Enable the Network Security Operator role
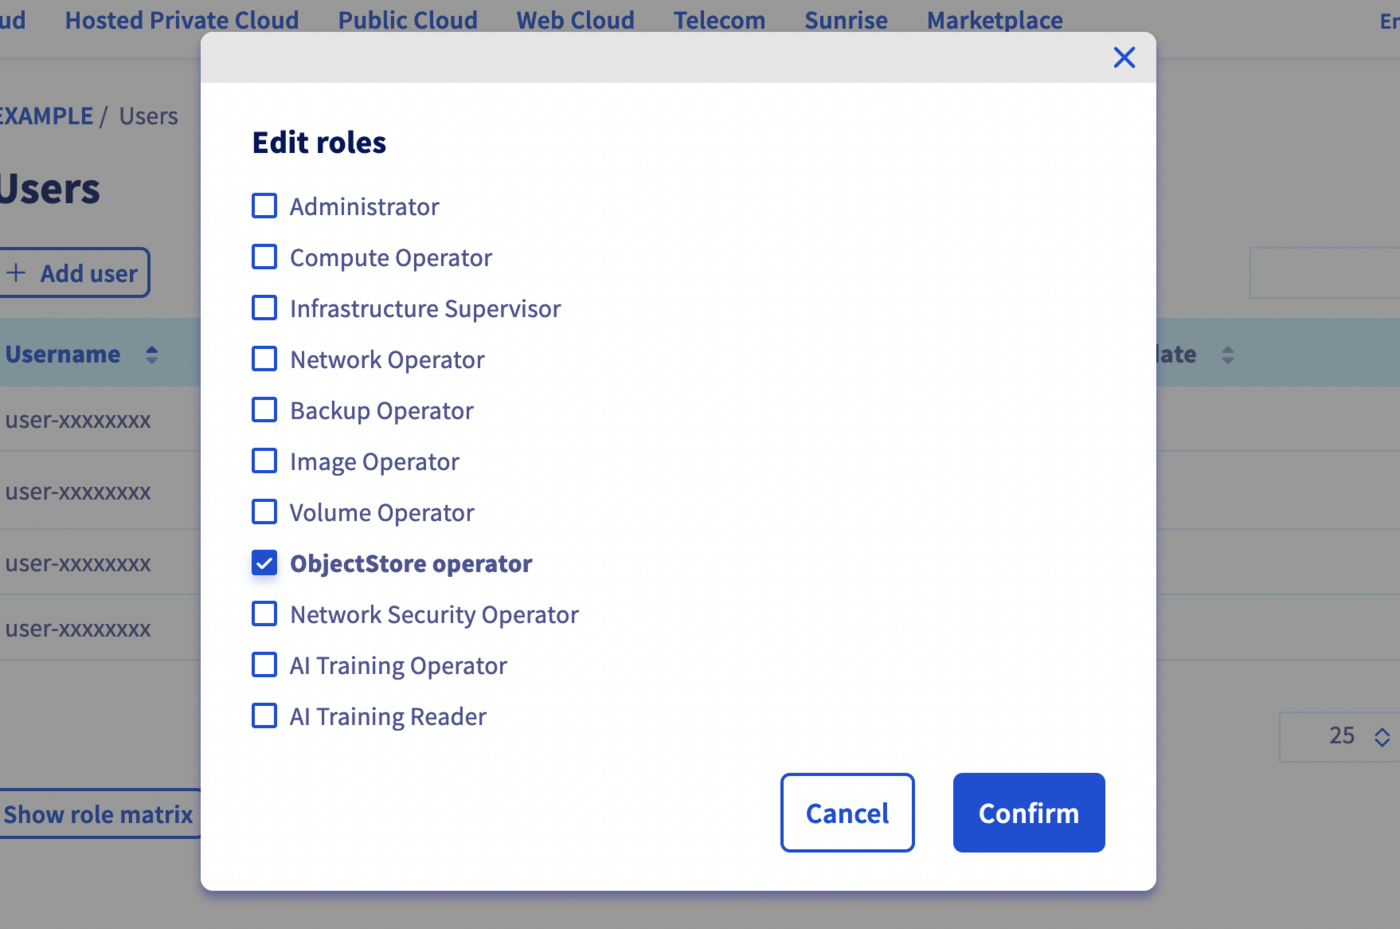 coord(264,614)
